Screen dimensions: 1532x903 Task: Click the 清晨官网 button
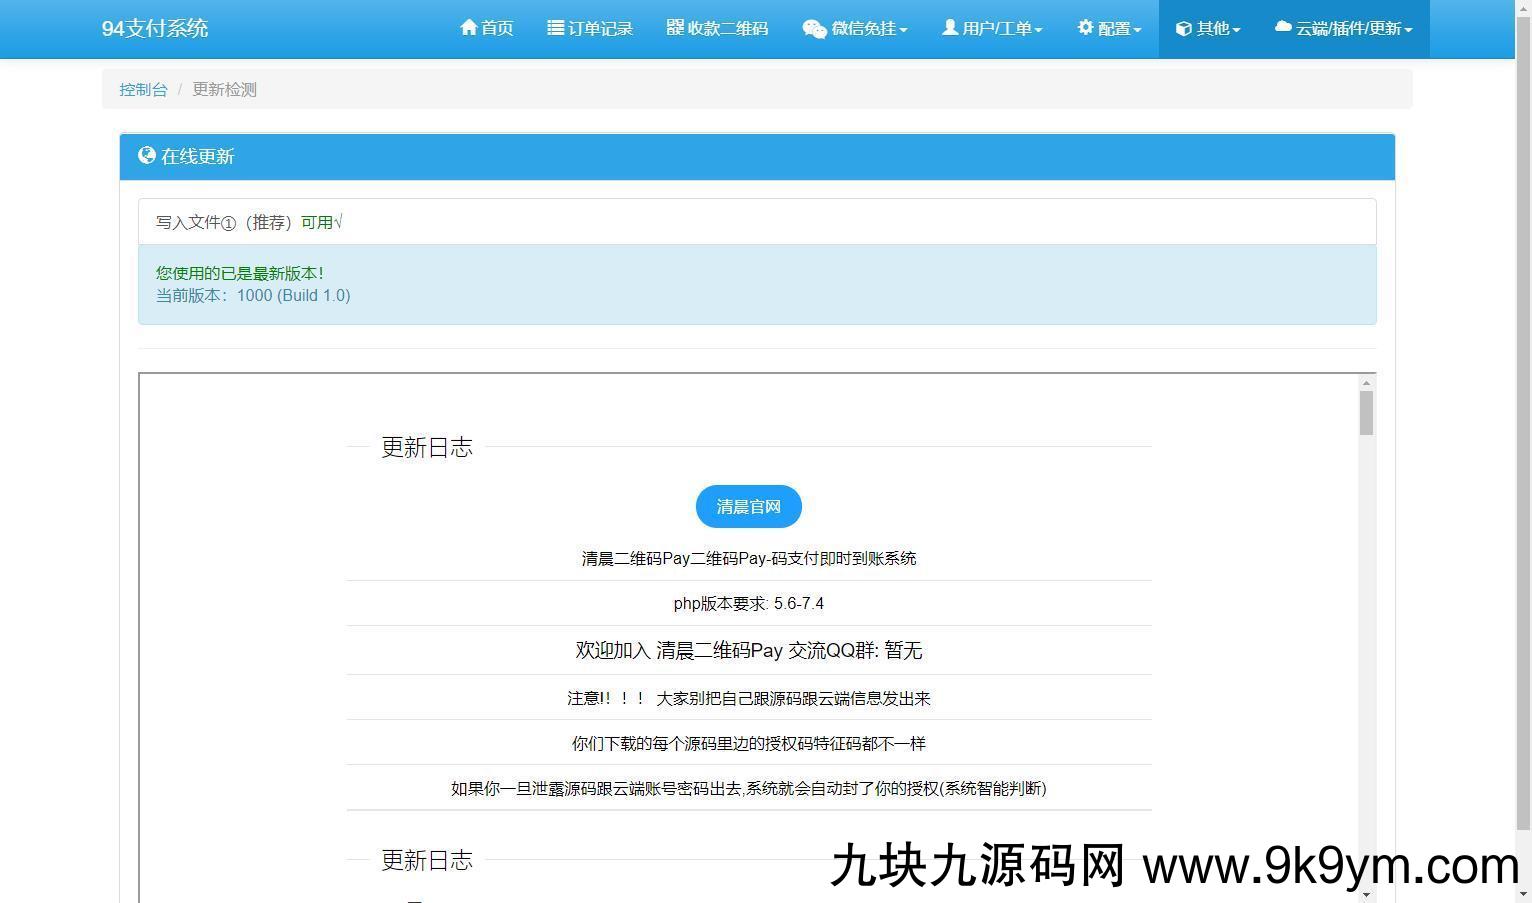[x=748, y=507]
